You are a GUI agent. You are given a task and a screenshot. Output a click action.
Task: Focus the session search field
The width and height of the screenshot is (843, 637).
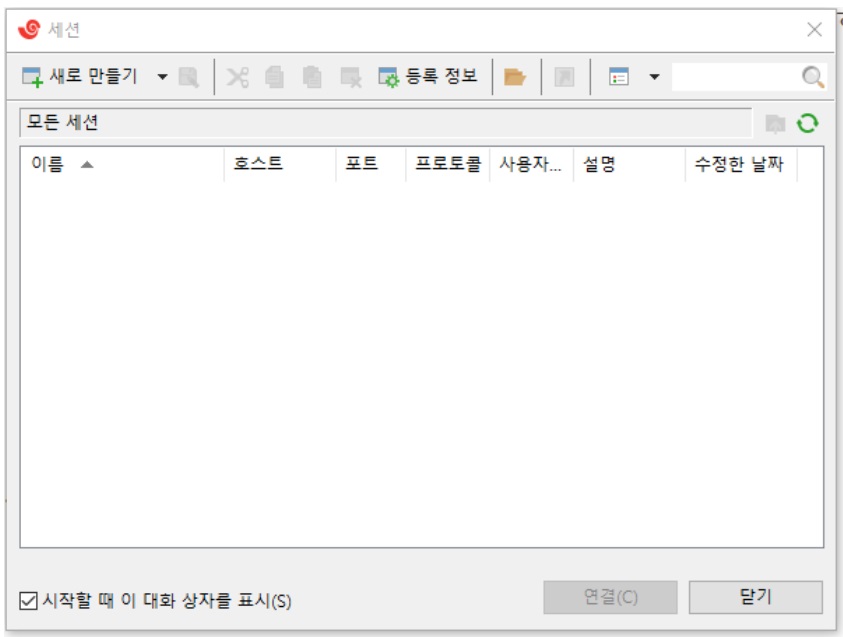coord(736,77)
